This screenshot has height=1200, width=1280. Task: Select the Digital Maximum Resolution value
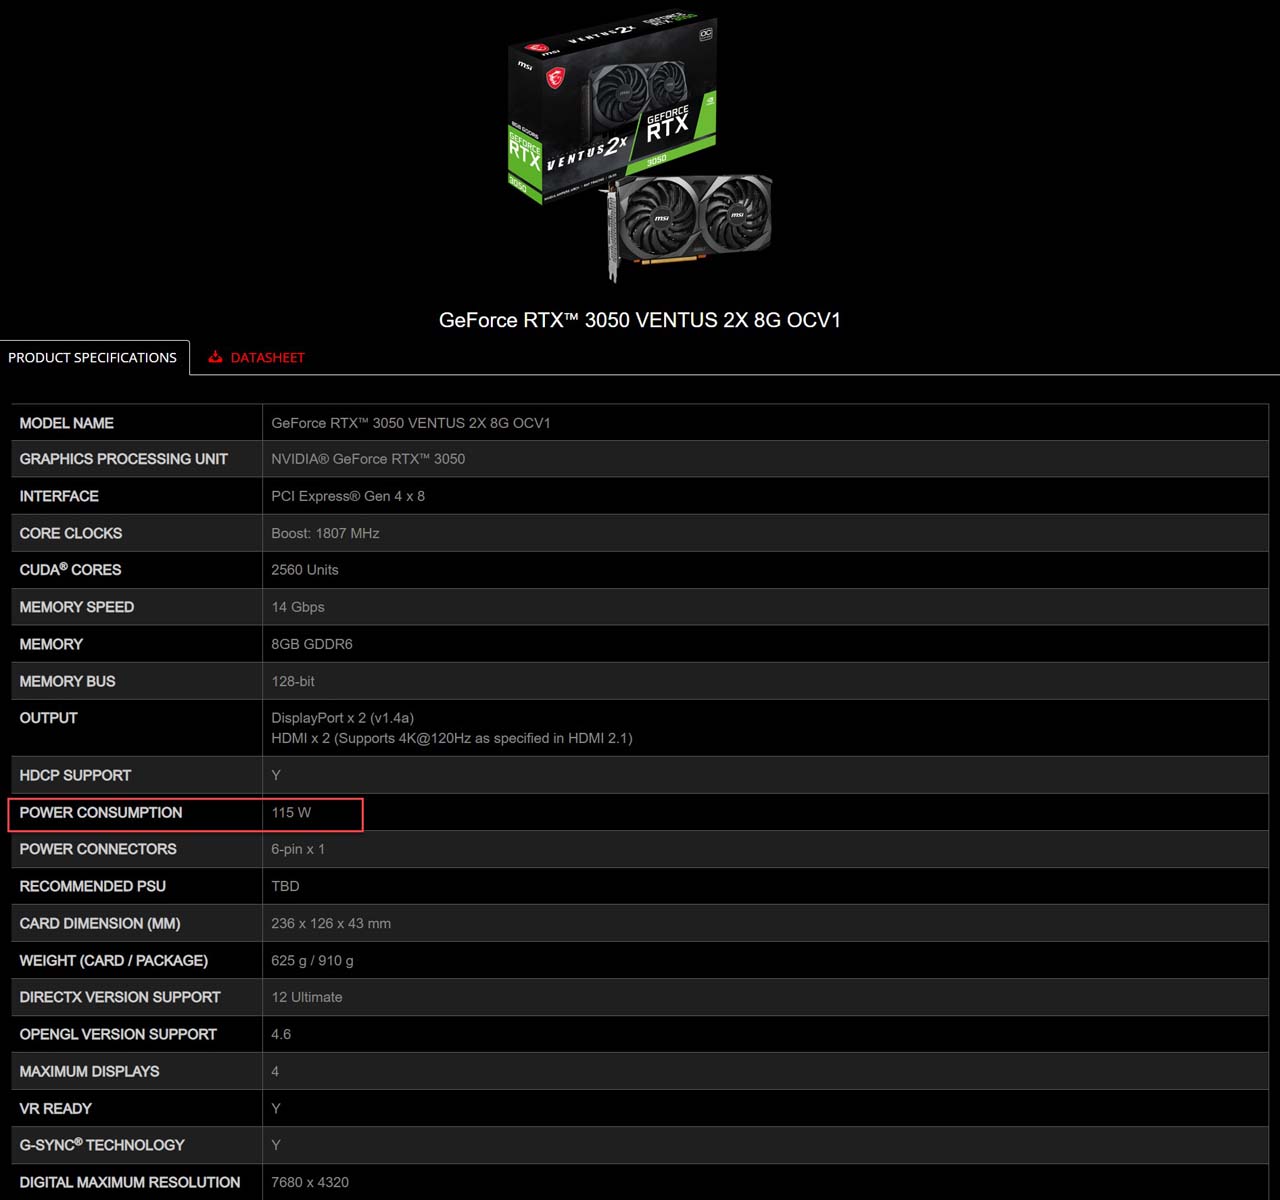coord(309,1182)
